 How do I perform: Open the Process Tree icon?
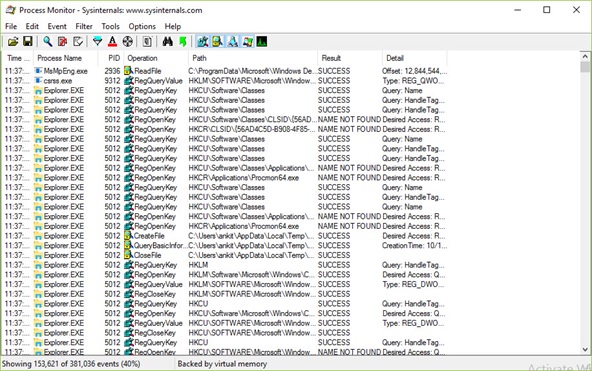[147, 42]
